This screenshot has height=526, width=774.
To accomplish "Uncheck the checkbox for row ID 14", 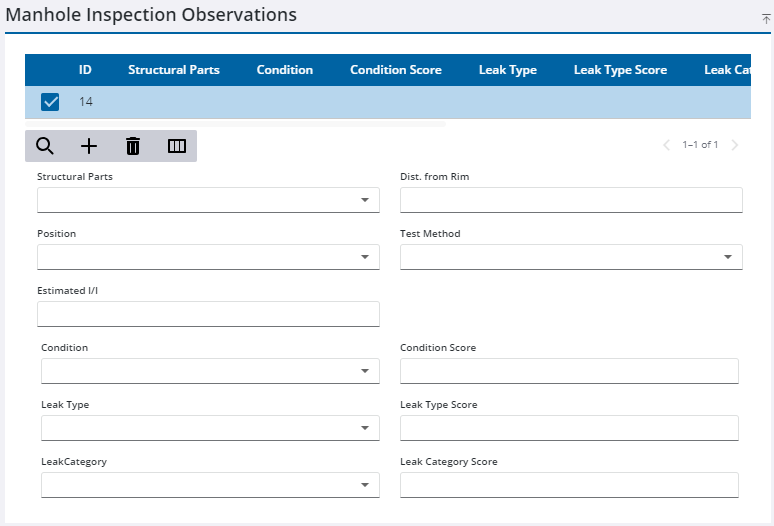I will (x=50, y=102).
